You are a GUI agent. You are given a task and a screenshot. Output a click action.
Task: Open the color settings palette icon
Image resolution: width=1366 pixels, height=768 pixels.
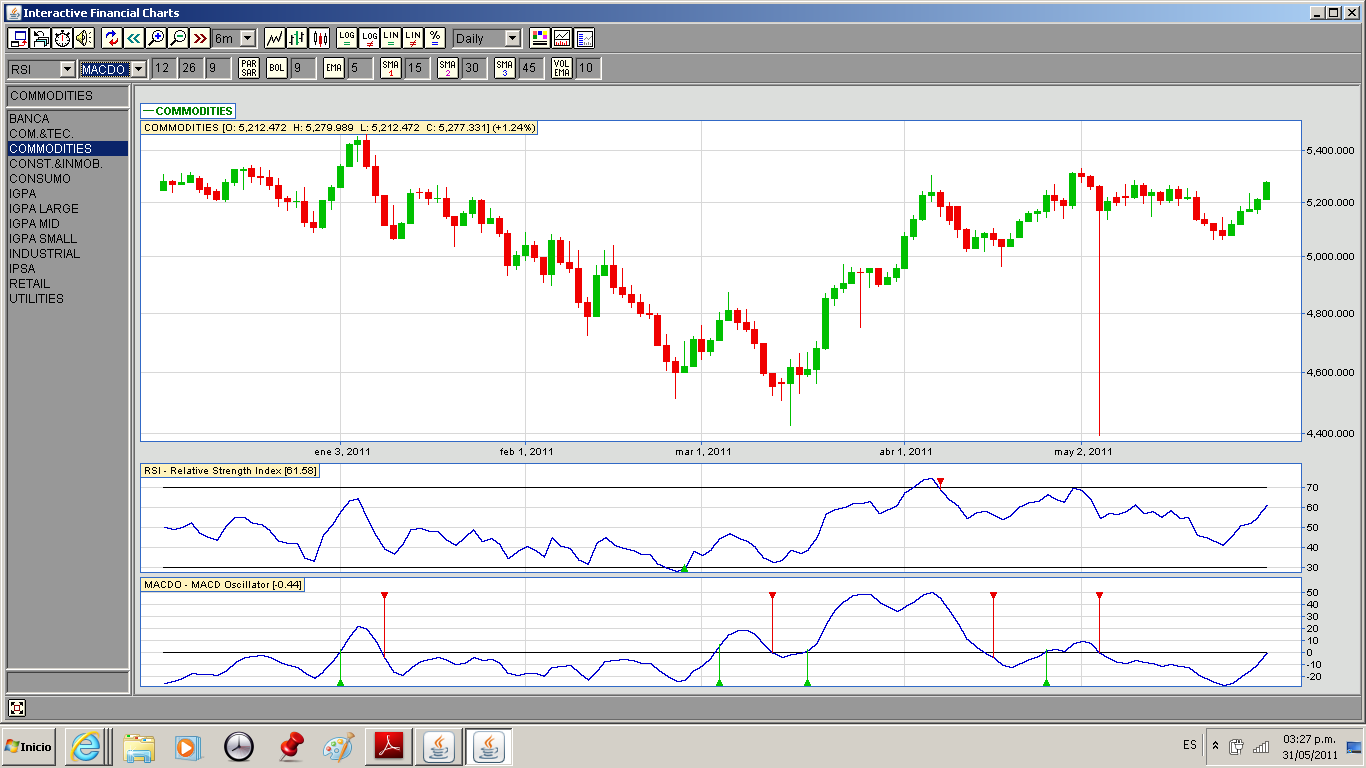pos(540,38)
